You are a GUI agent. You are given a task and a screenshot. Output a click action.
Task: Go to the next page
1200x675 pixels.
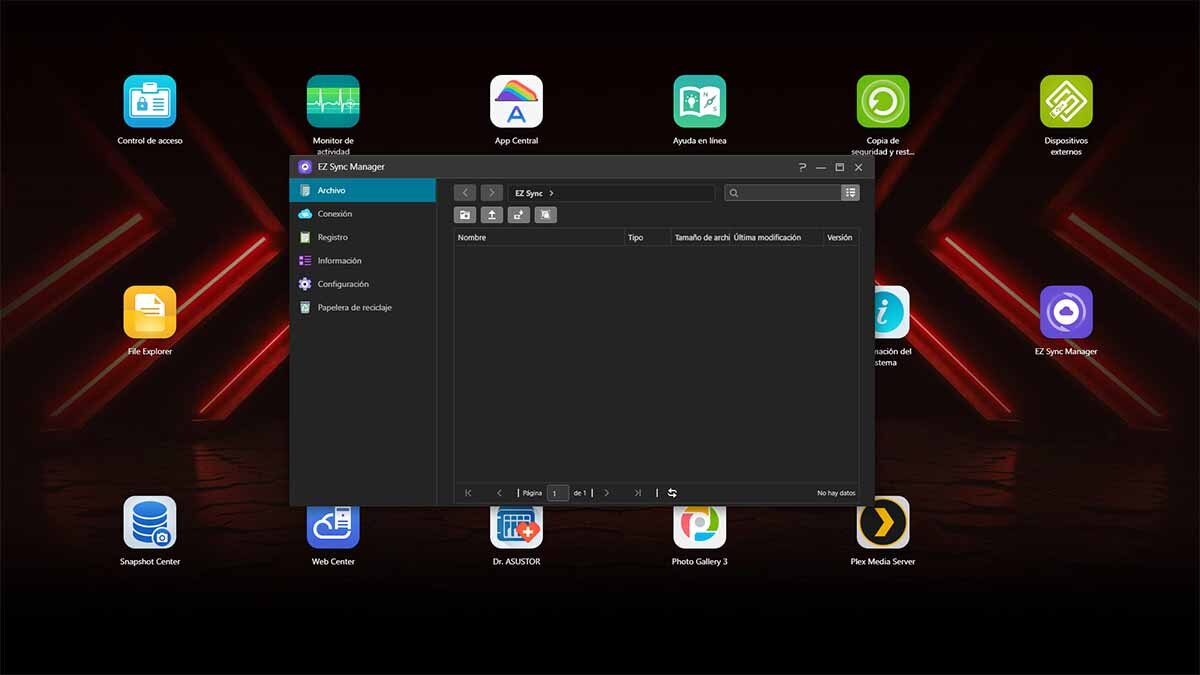point(607,493)
